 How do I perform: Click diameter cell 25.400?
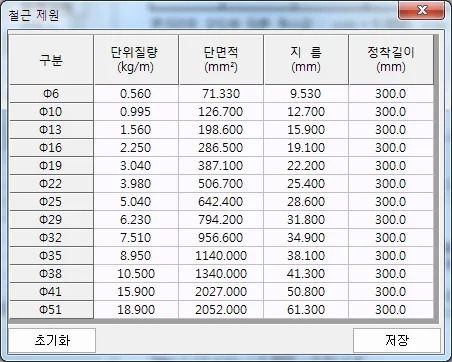306,184
